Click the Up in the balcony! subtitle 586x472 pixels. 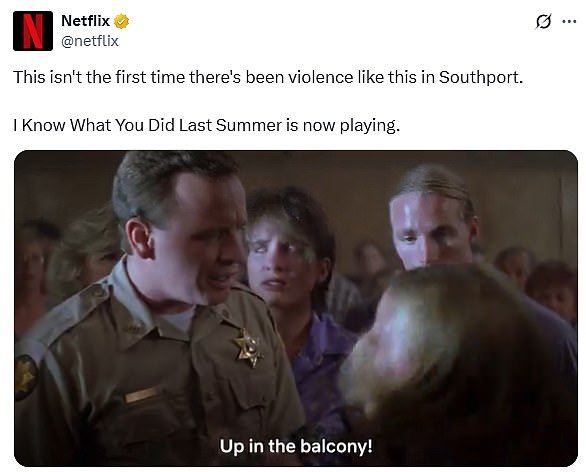pyautogui.click(x=296, y=446)
